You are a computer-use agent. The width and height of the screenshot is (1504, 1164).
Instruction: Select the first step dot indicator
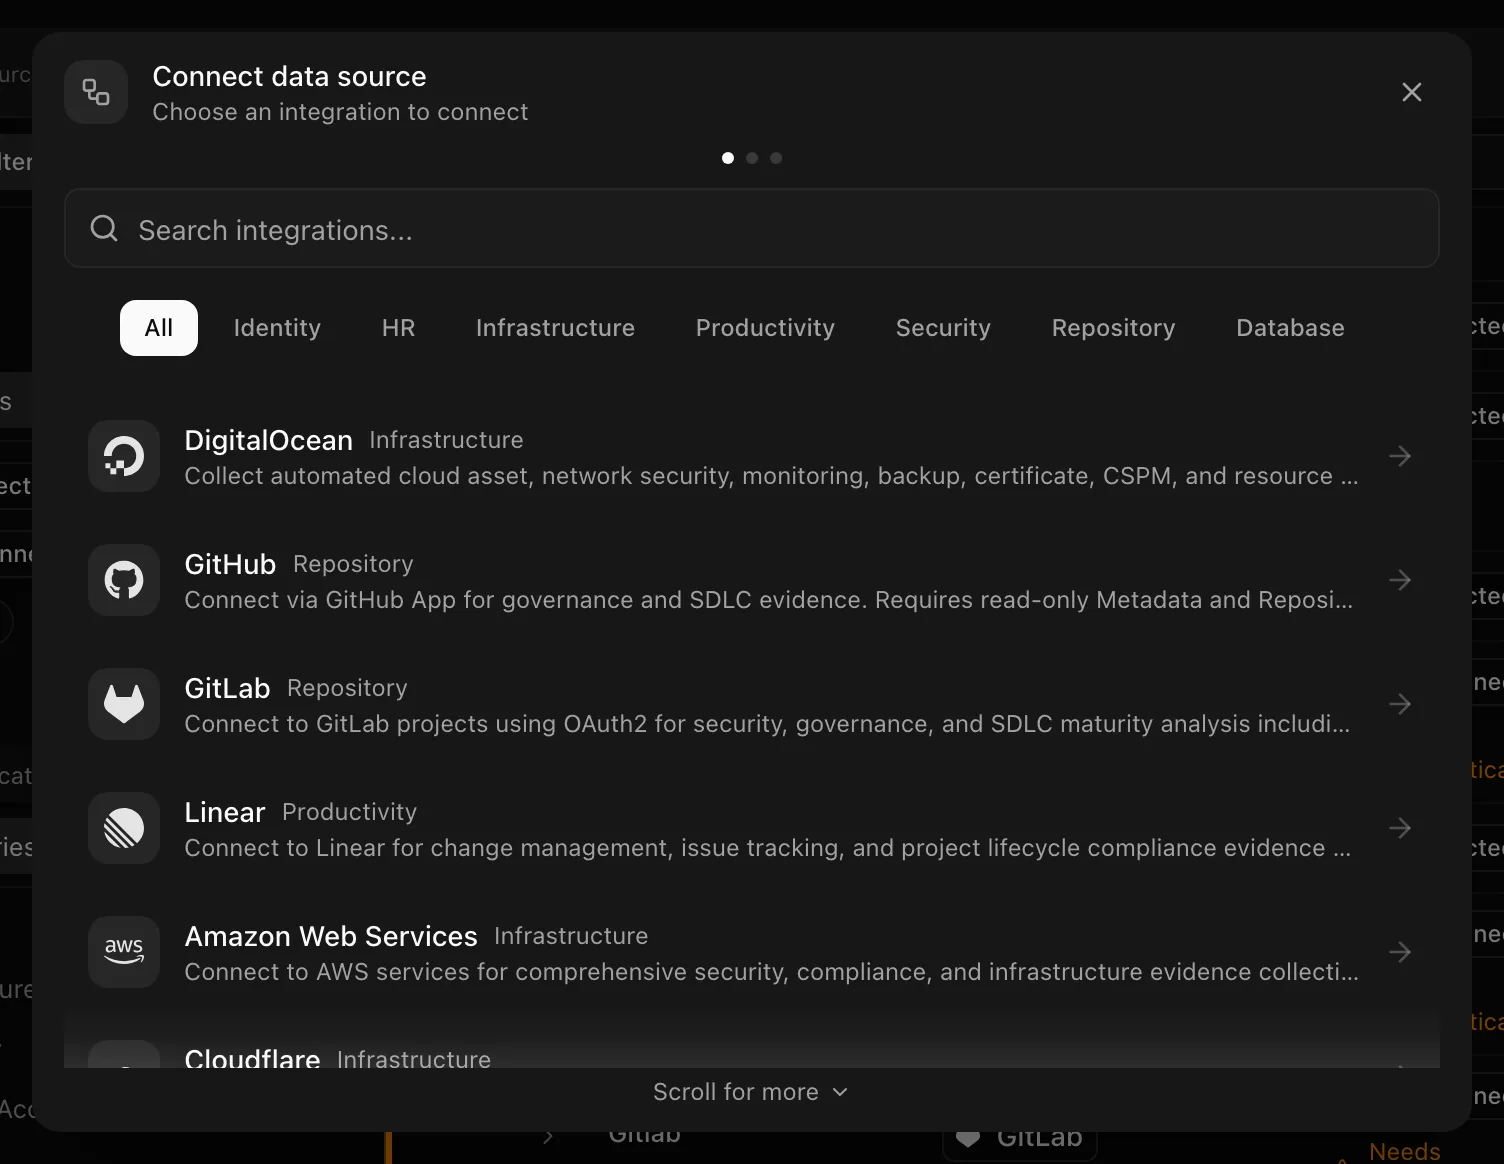728,158
